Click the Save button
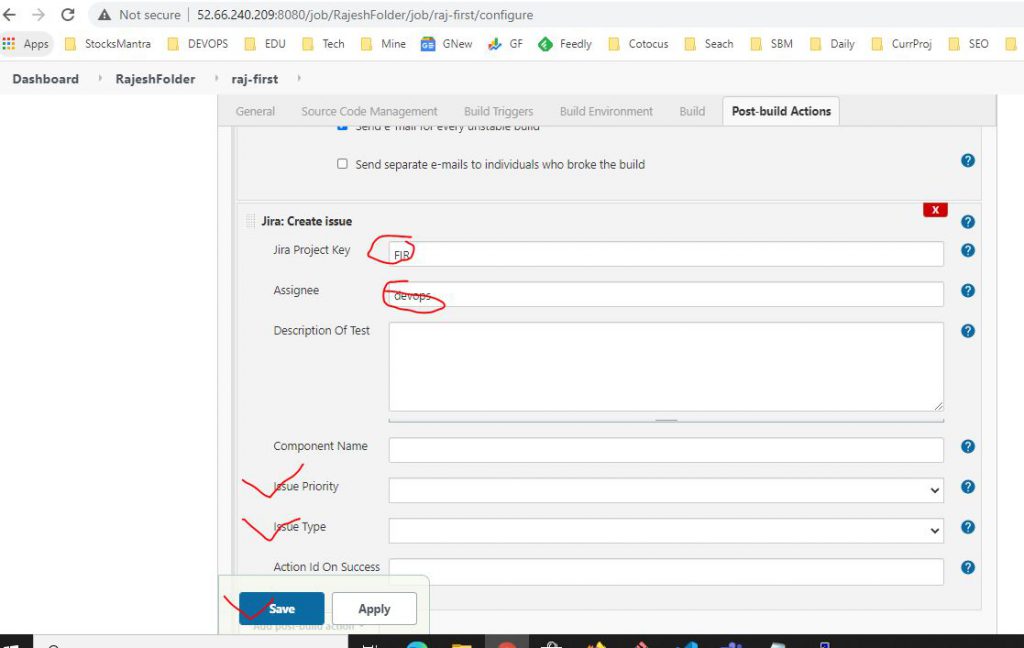The width and height of the screenshot is (1024, 648). [282, 609]
